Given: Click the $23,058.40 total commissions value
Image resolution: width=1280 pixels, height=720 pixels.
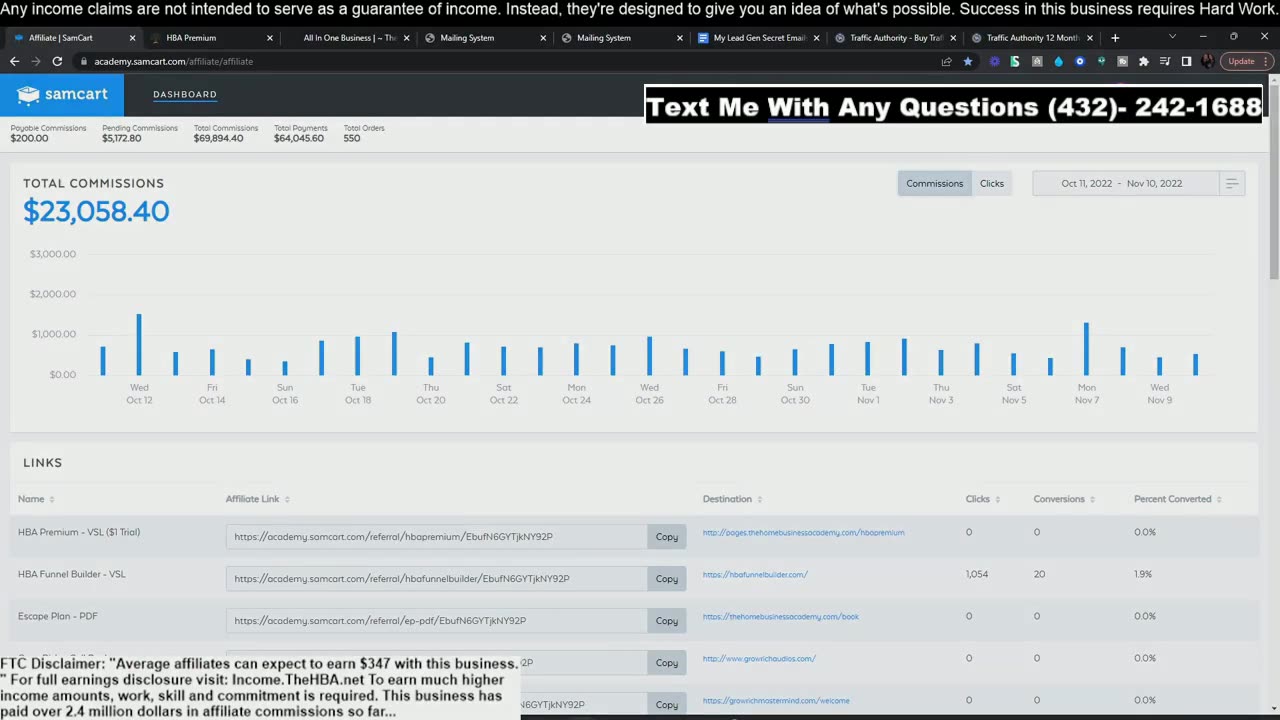Looking at the screenshot, I should pyautogui.click(x=96, y=211).
